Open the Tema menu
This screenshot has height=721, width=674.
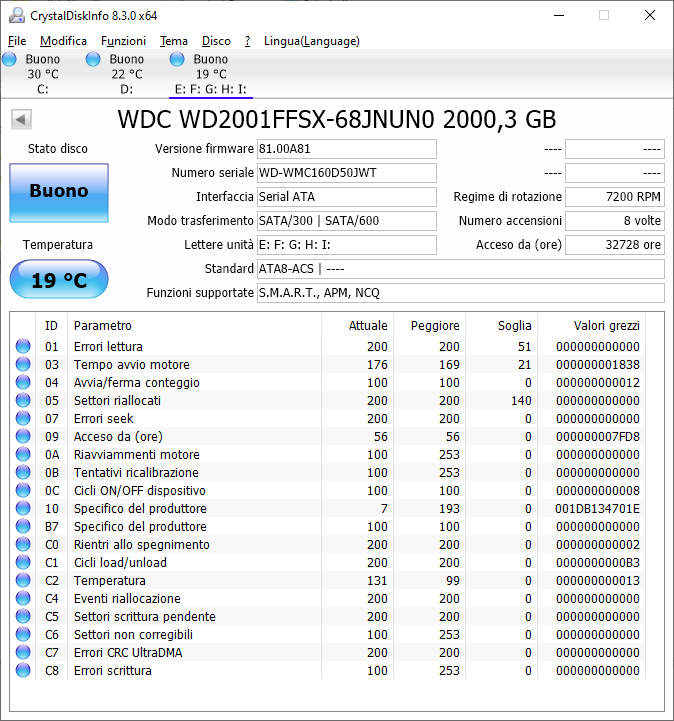click(174, 41)
